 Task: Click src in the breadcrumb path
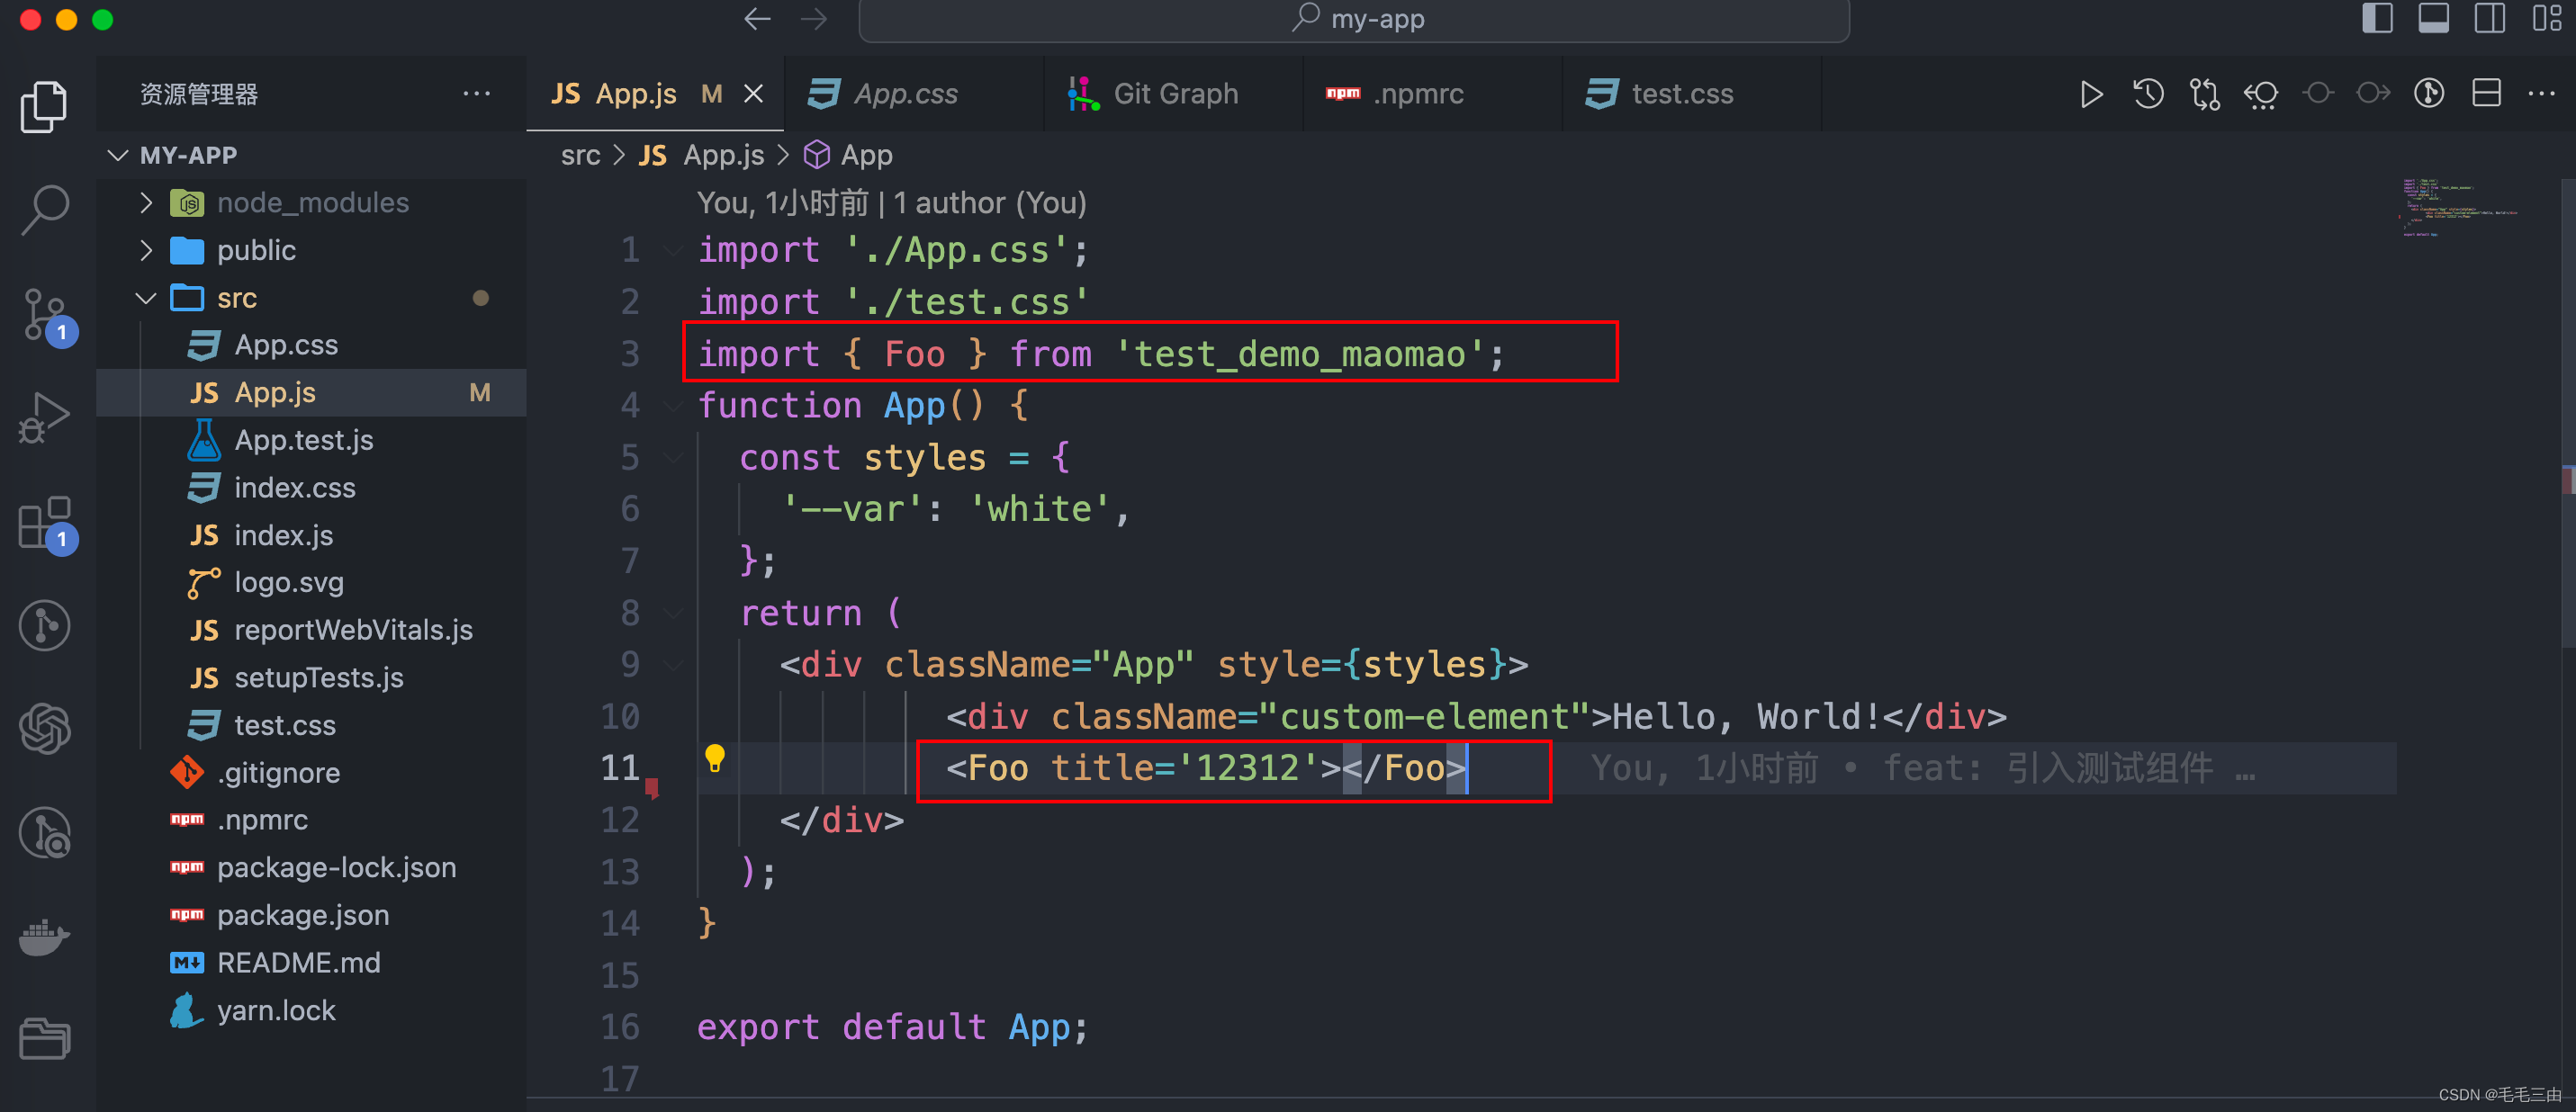click(580, 155)
